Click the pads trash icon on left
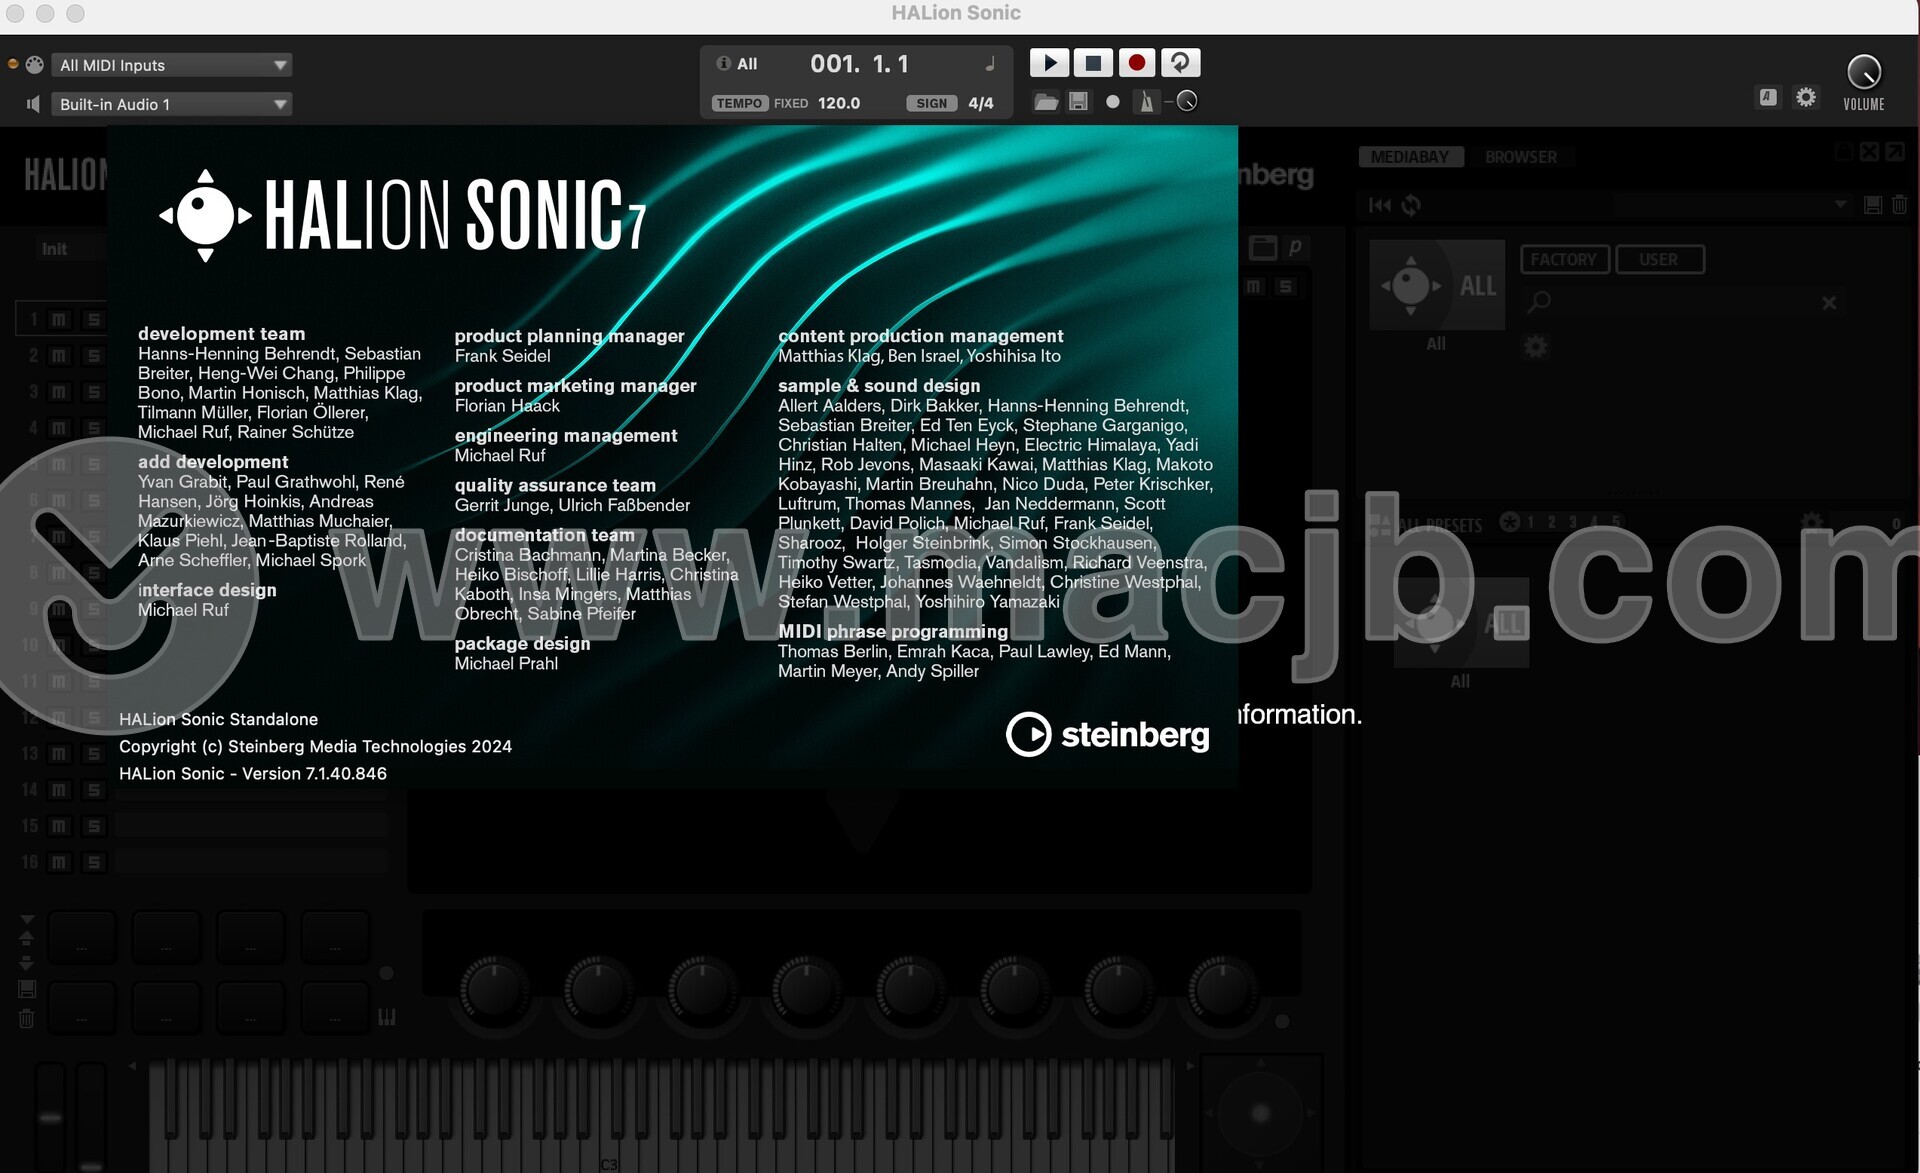 [27, 1019]
